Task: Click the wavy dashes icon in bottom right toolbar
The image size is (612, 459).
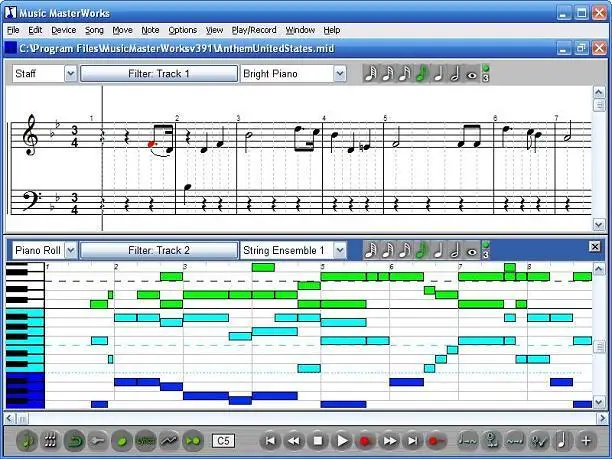Action: tap(515, 441)
